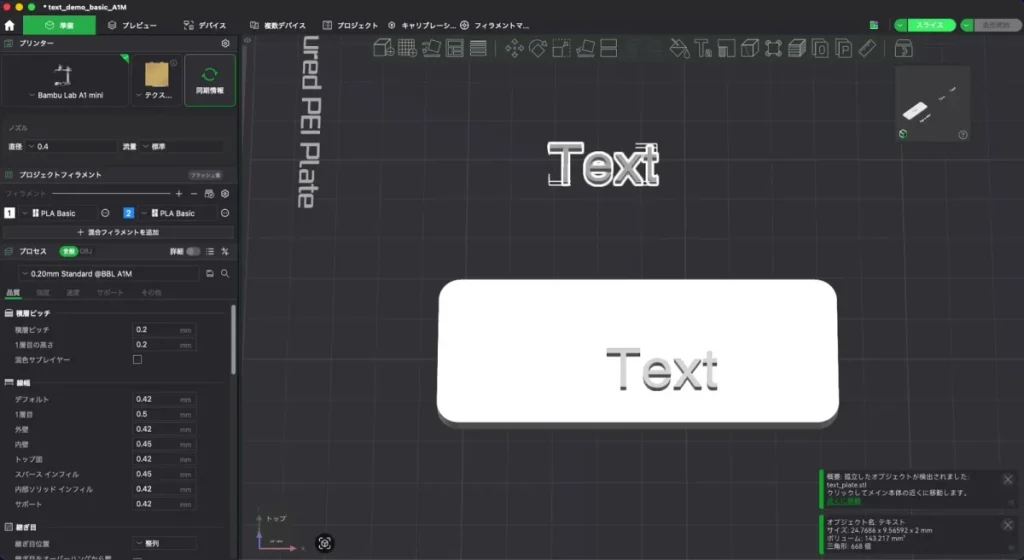1024x560 pixels.
Task: Click the green スライス button
Action: coord(930,25)
